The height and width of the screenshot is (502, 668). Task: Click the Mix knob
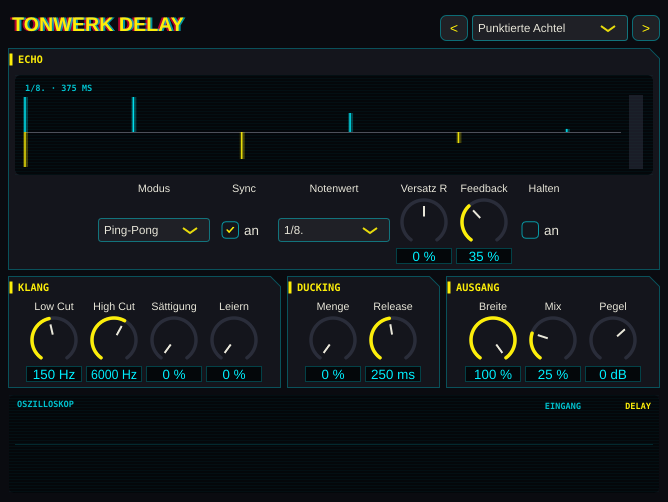[553, 340]
